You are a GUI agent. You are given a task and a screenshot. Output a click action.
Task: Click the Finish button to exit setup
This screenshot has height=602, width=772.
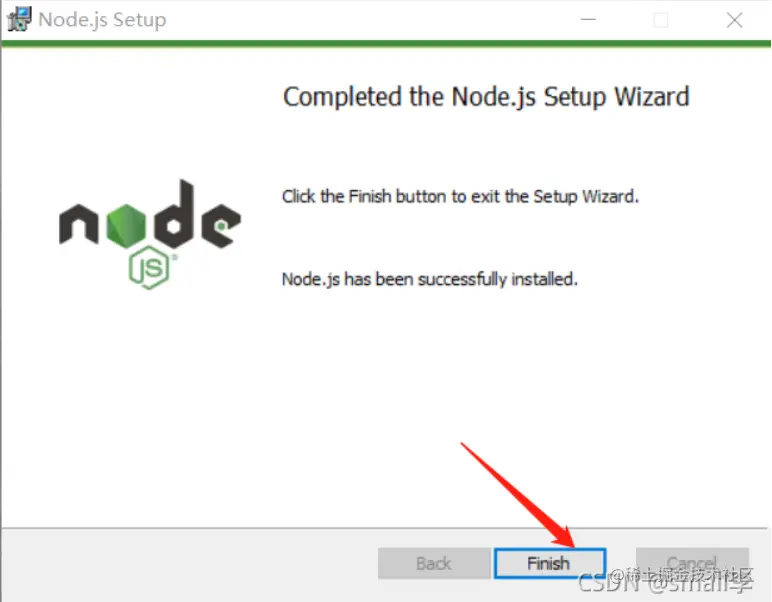pos(549,563)
